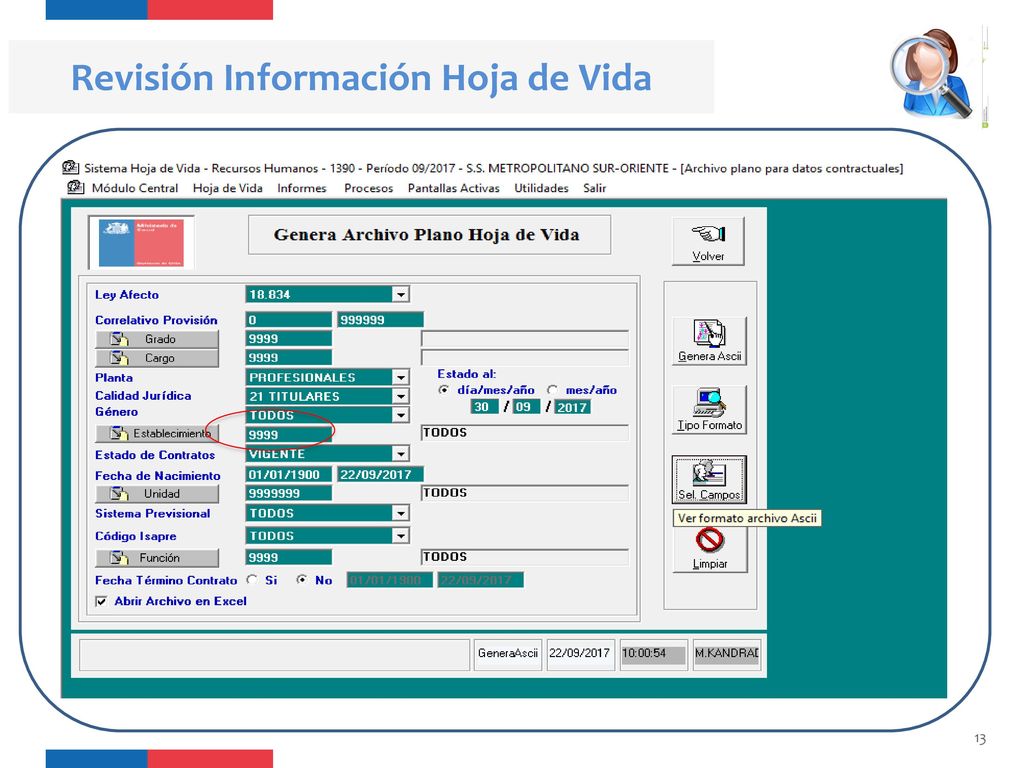Click the empty Grado description field
The width and height of the screenshot is (1024, 768).
coord(525,339)
